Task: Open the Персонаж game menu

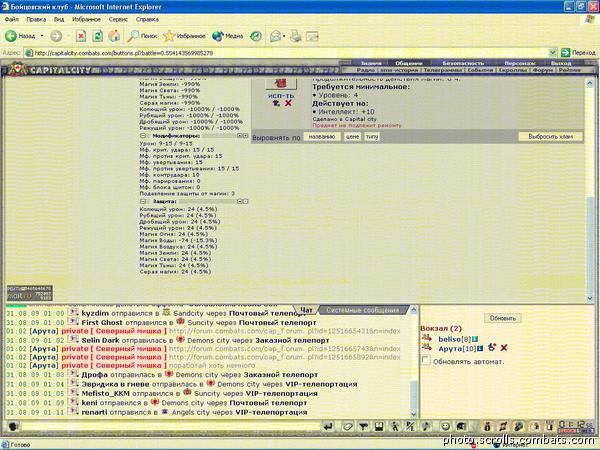Action: coord(519,63)
